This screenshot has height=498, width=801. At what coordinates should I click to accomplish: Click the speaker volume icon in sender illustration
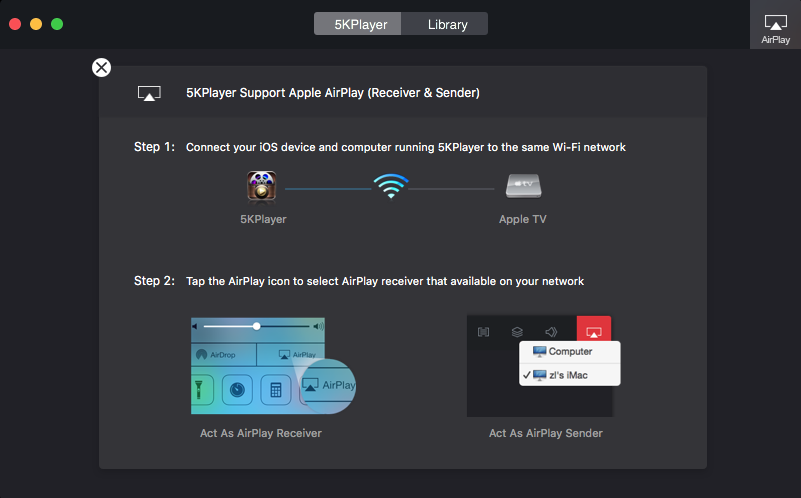(551, 332)
